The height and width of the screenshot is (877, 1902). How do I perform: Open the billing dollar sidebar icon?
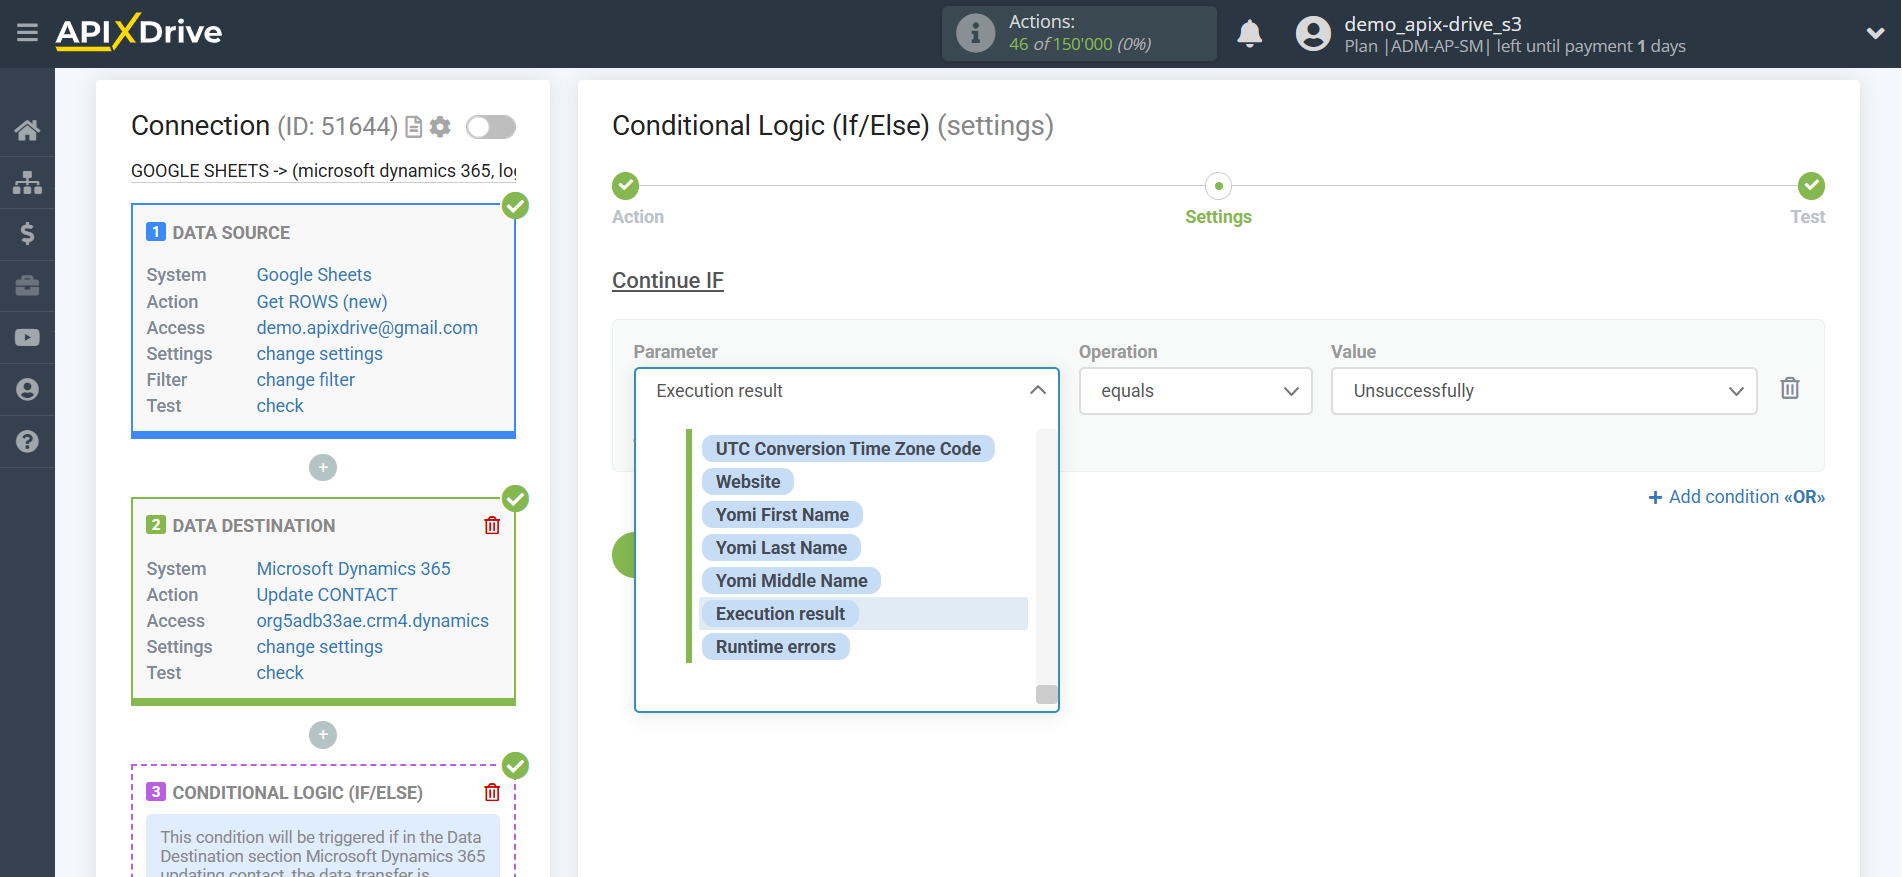[27, 234]
